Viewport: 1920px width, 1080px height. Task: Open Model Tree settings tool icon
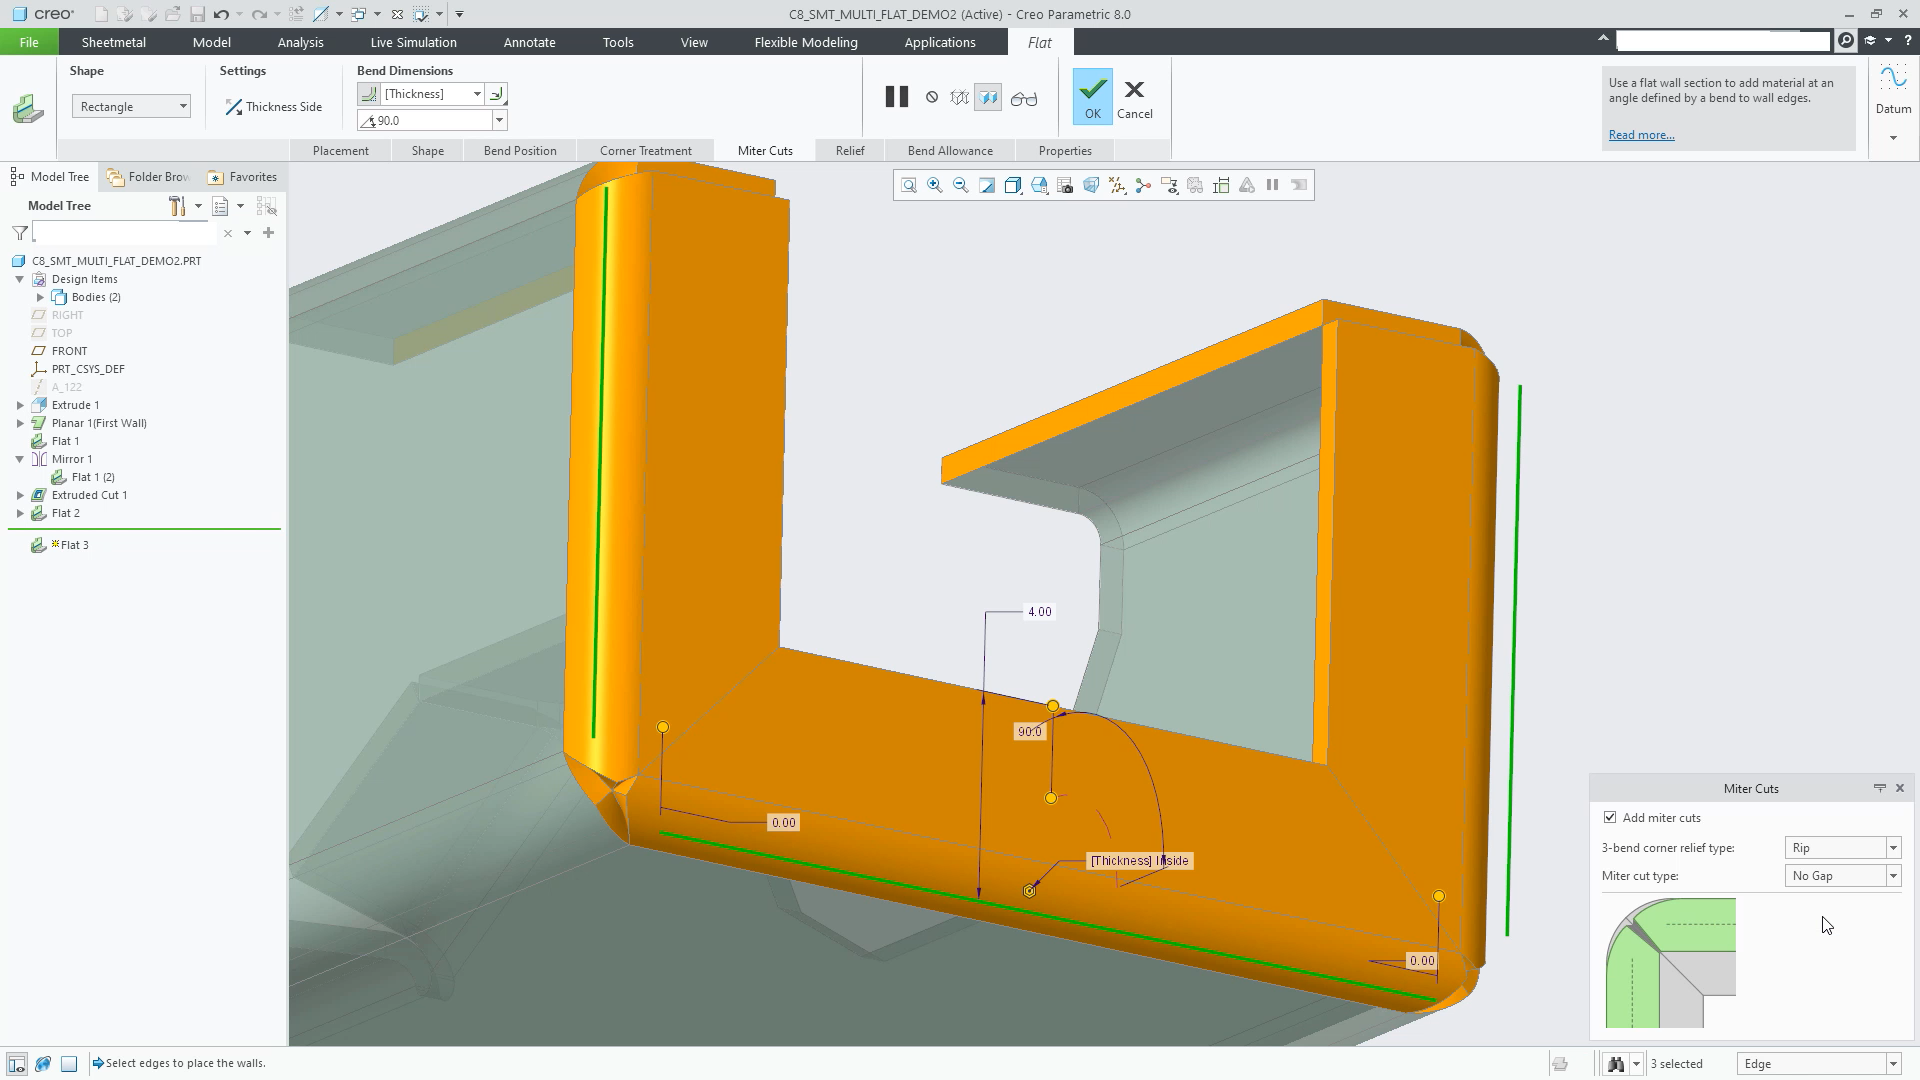[177, 206]
